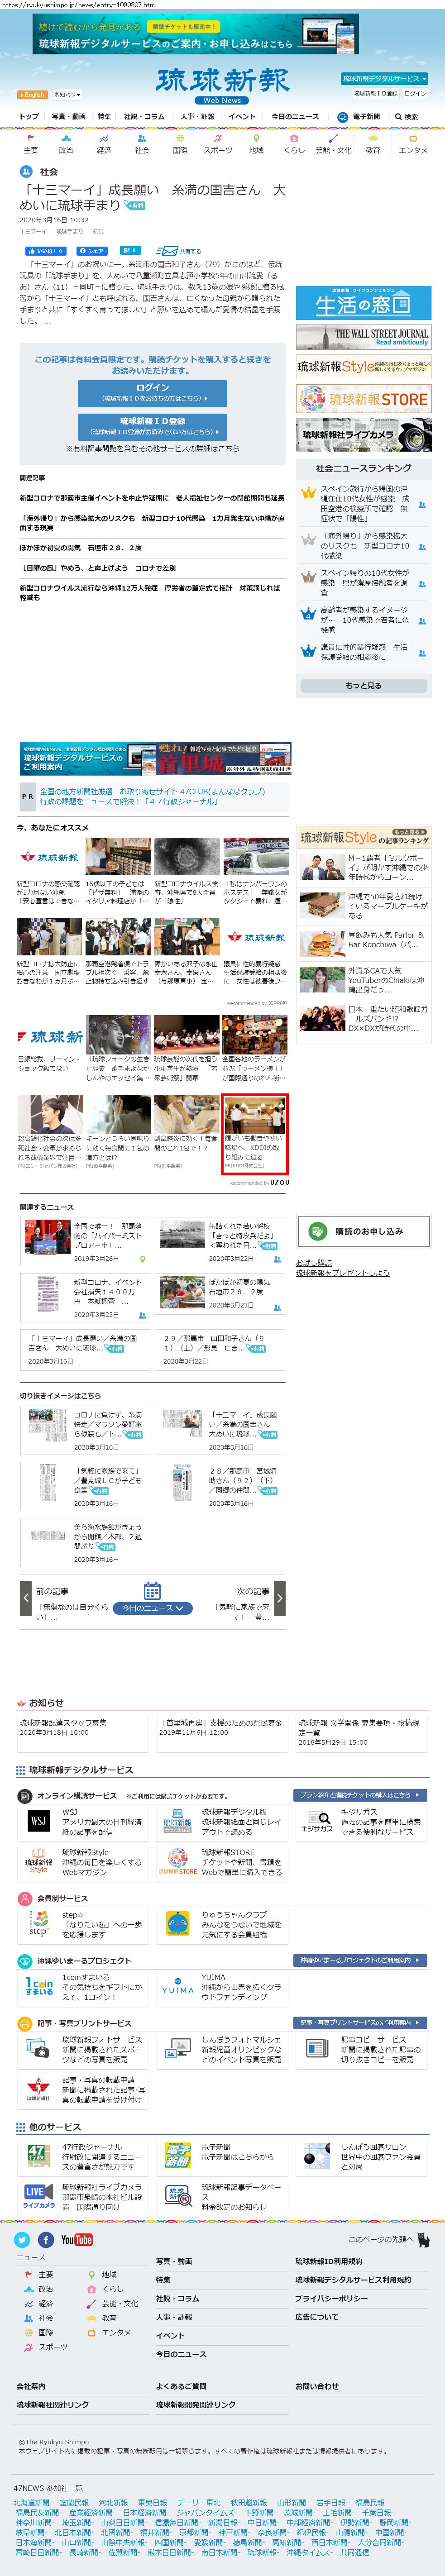This screenshot has width=445, height=2576.
Task: Open 特集 menu item in main menu
Action: 104,117
